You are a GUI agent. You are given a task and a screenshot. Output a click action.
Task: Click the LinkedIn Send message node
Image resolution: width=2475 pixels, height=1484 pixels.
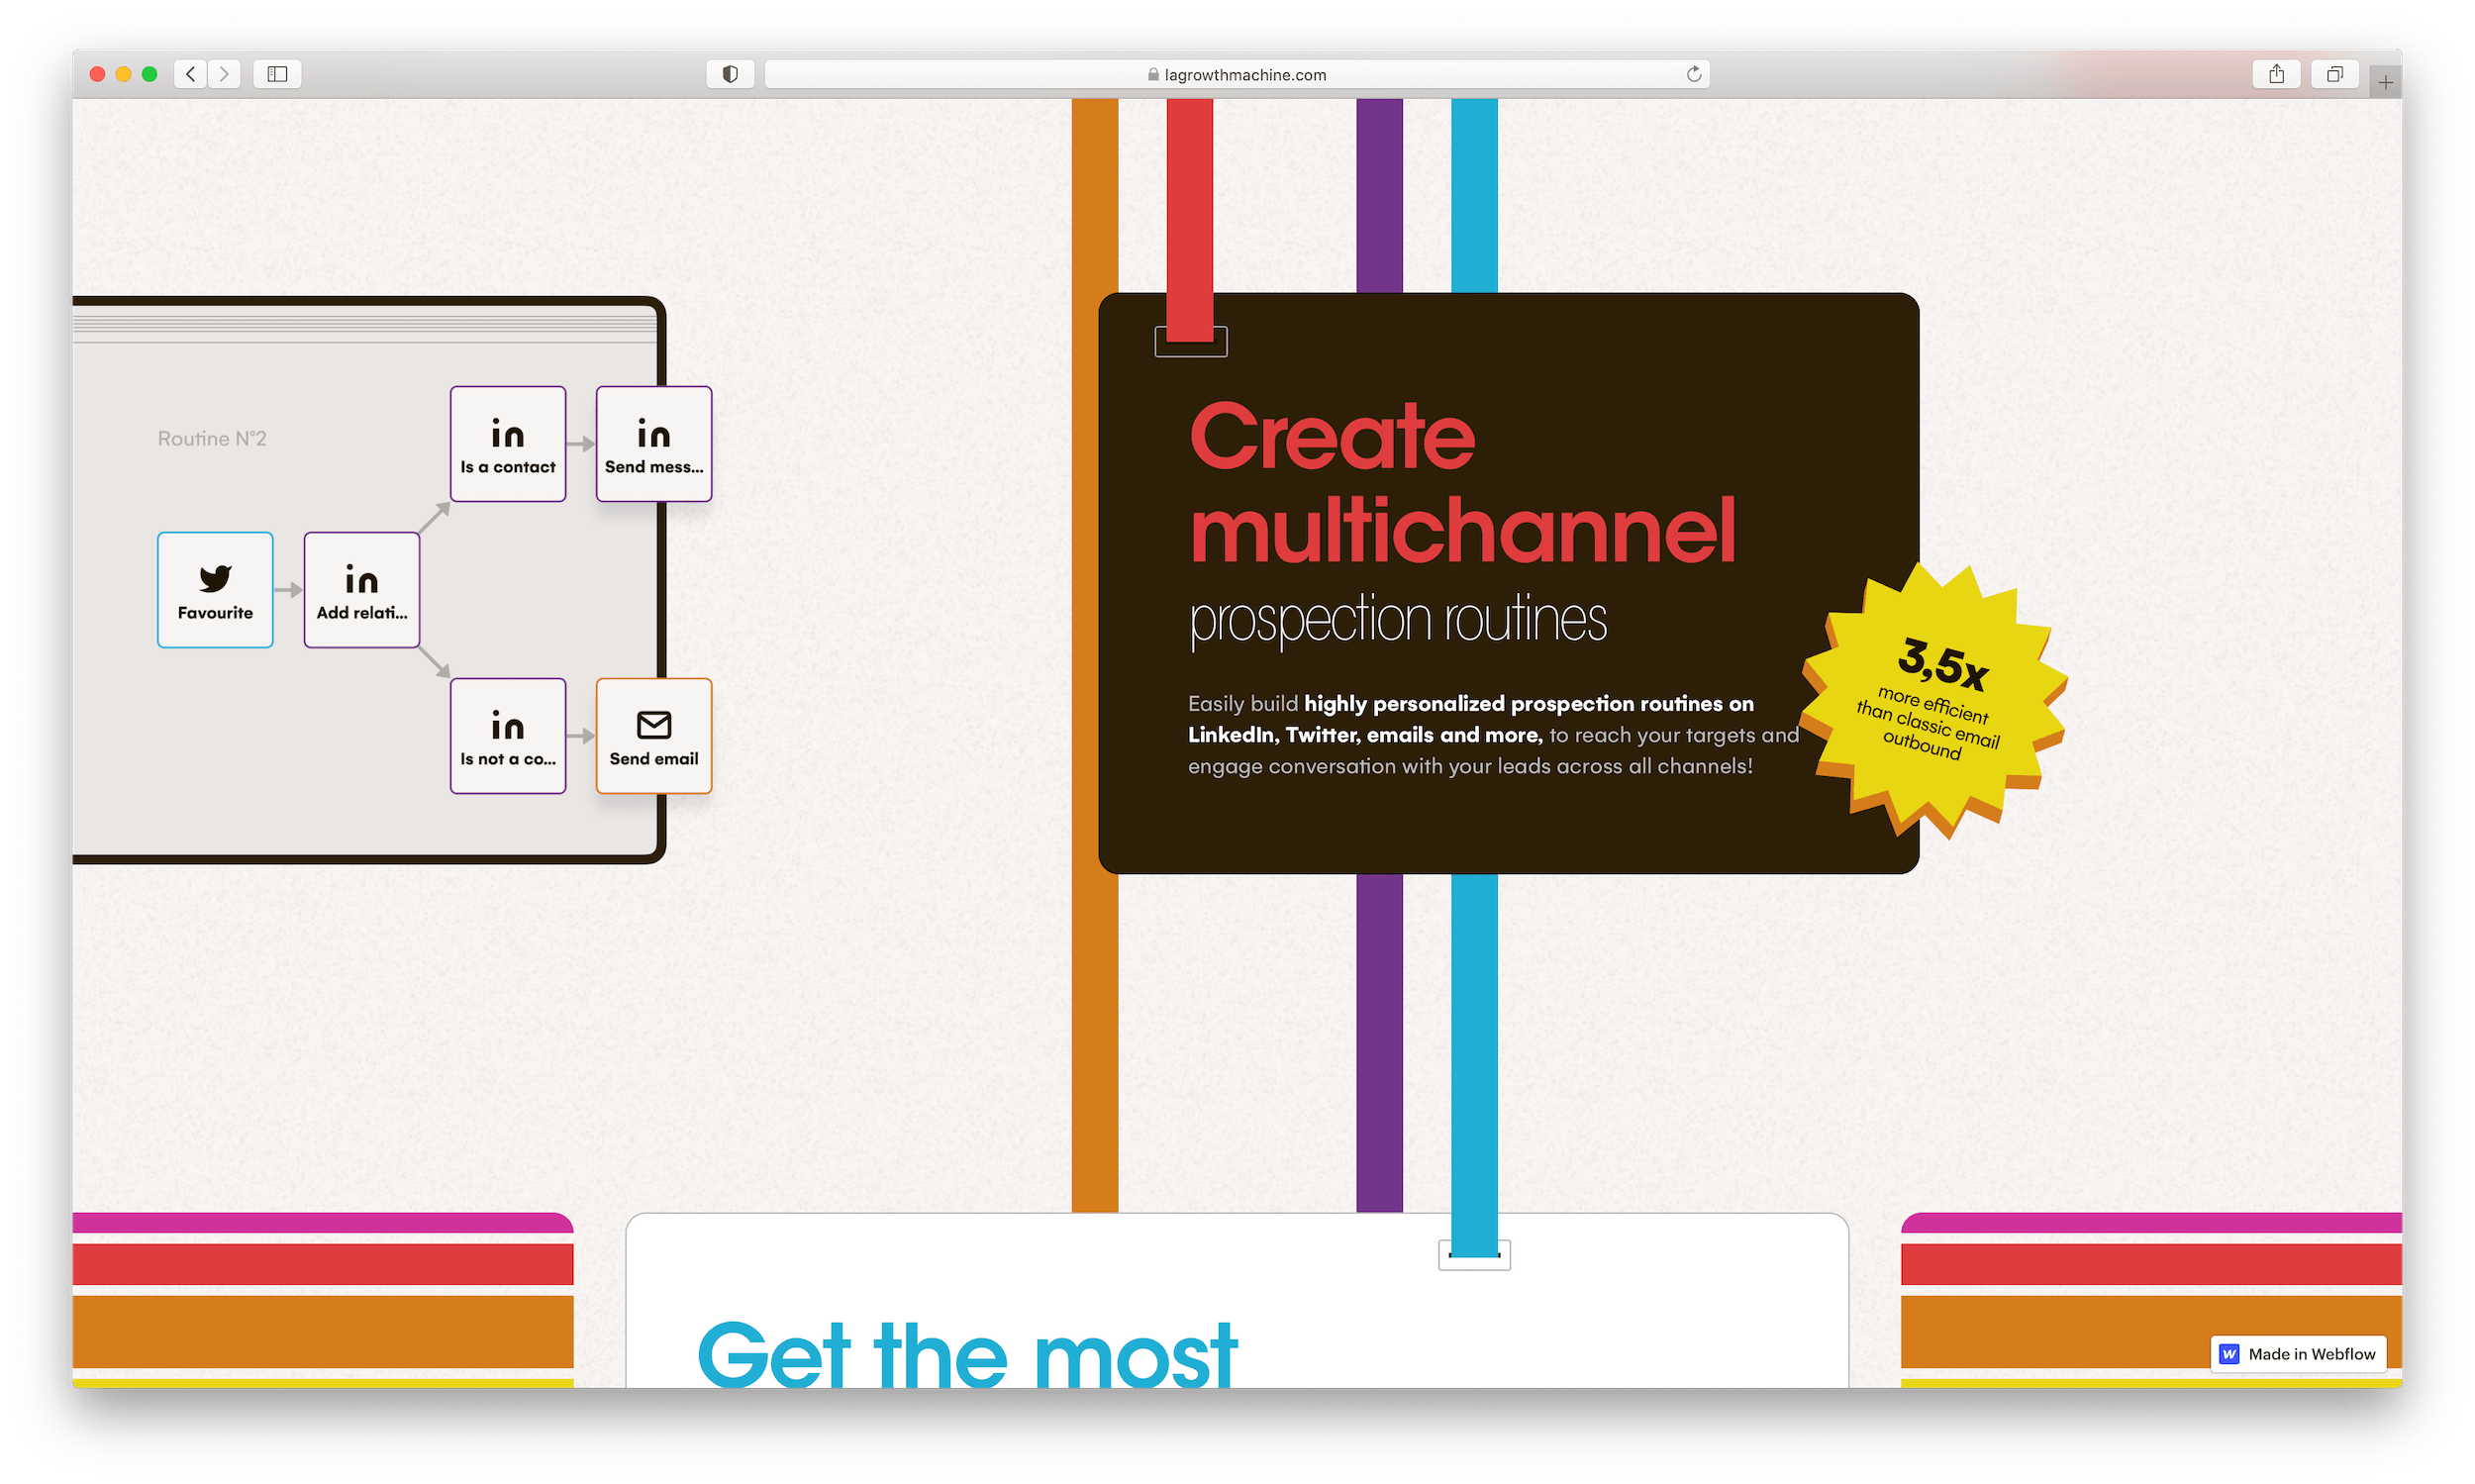(x=654, y=444)
